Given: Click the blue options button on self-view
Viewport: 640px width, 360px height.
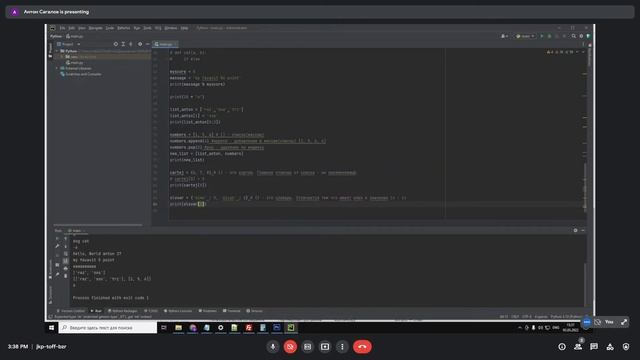Looking at the screenshot, I should click(587, 322).
